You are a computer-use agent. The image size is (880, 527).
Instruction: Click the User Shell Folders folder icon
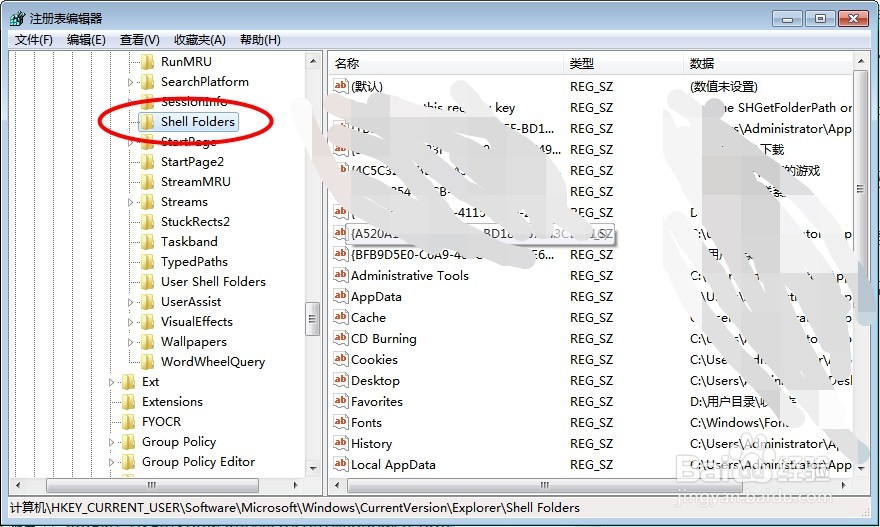[147, 282]
